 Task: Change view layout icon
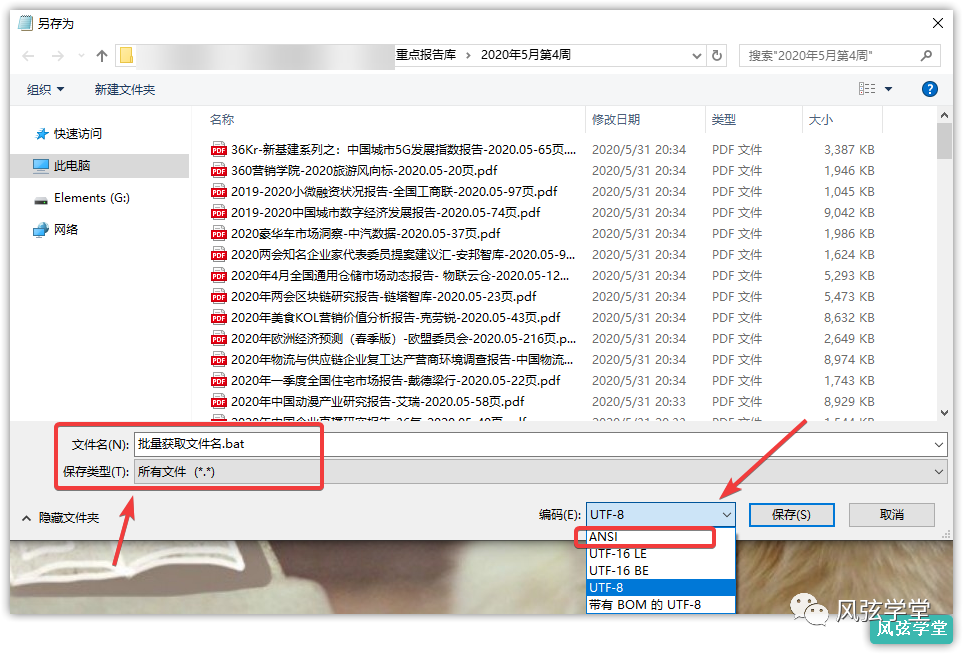(867, 89)
